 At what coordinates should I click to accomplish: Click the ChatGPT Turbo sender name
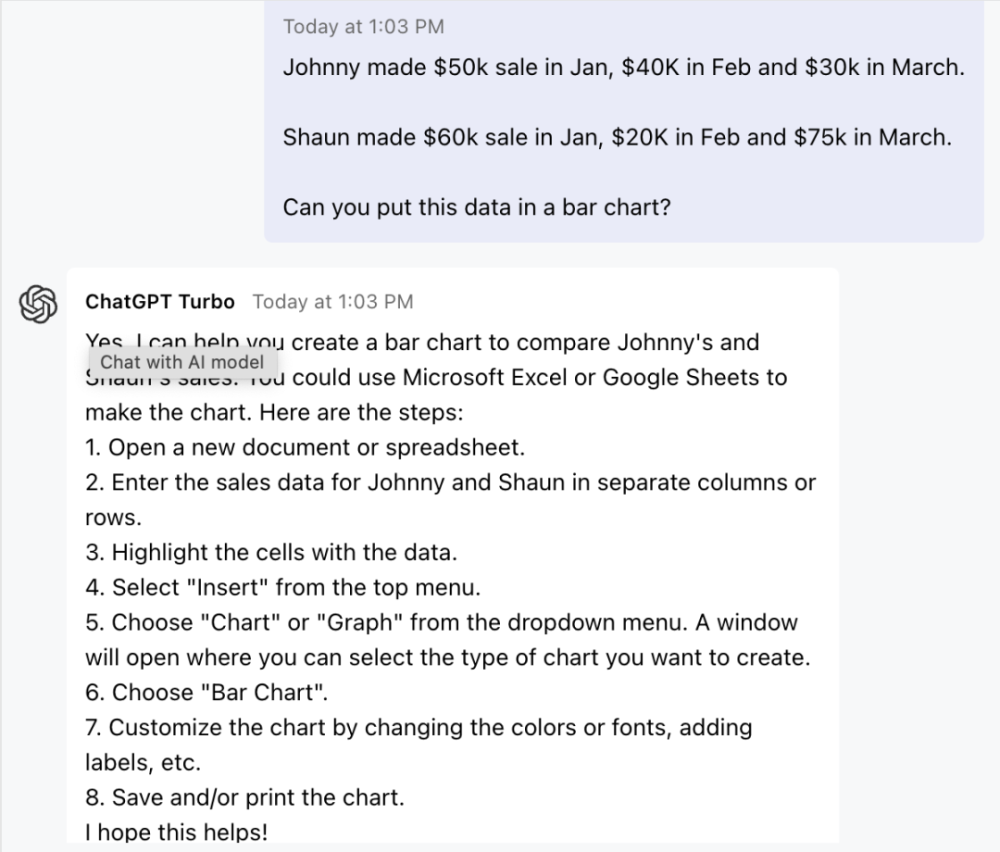pyautogui.click(x=160, y=301)
